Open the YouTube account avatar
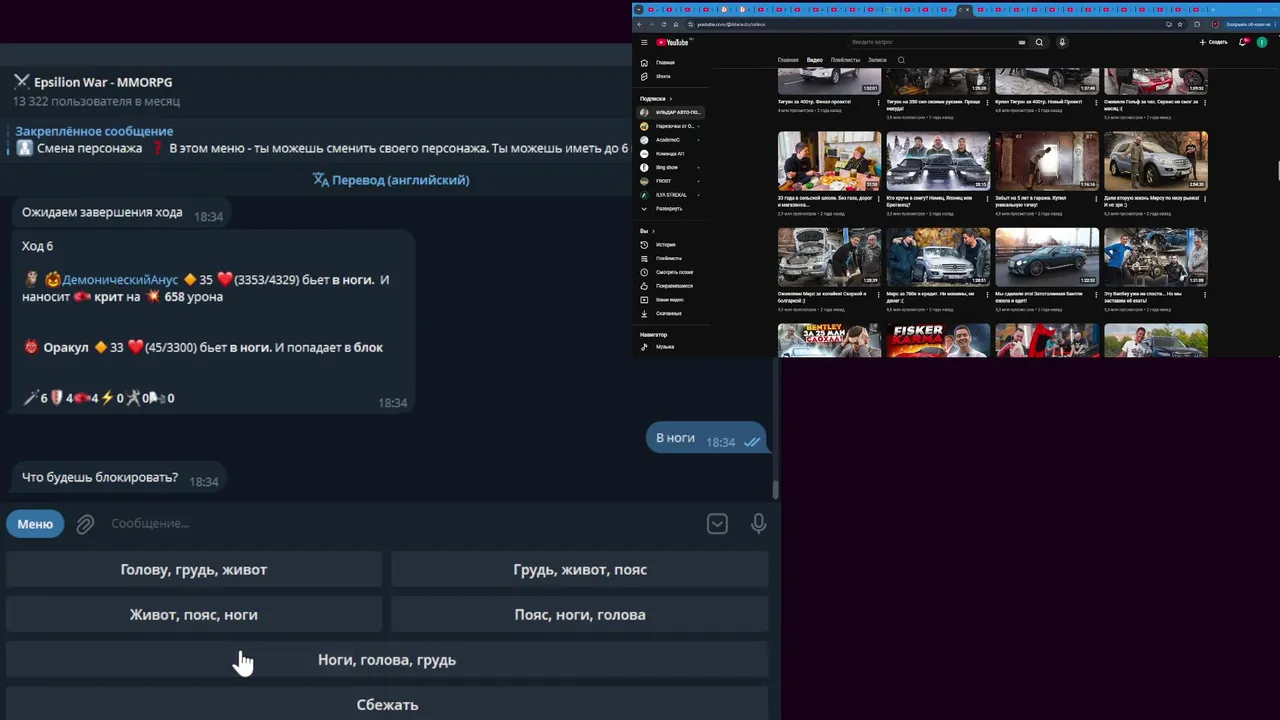Viewport: 1280px width, 720px height. pyautogui.click(x=1262, y=42)
